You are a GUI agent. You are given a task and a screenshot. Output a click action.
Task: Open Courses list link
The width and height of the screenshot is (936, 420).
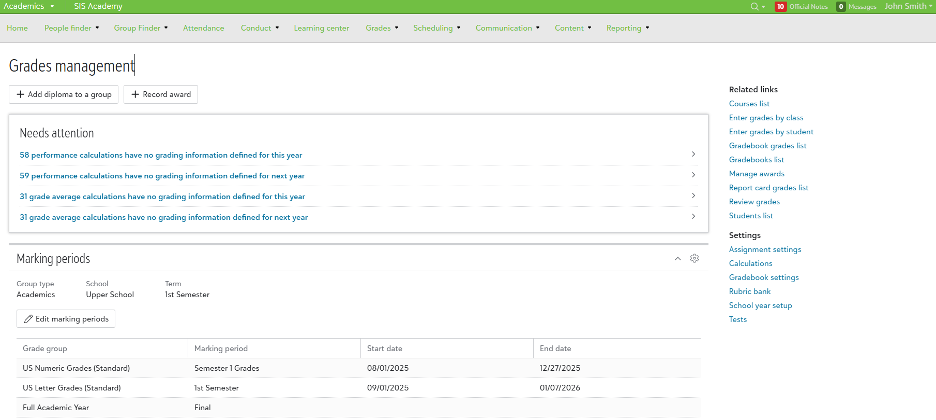tap(749, 104)
